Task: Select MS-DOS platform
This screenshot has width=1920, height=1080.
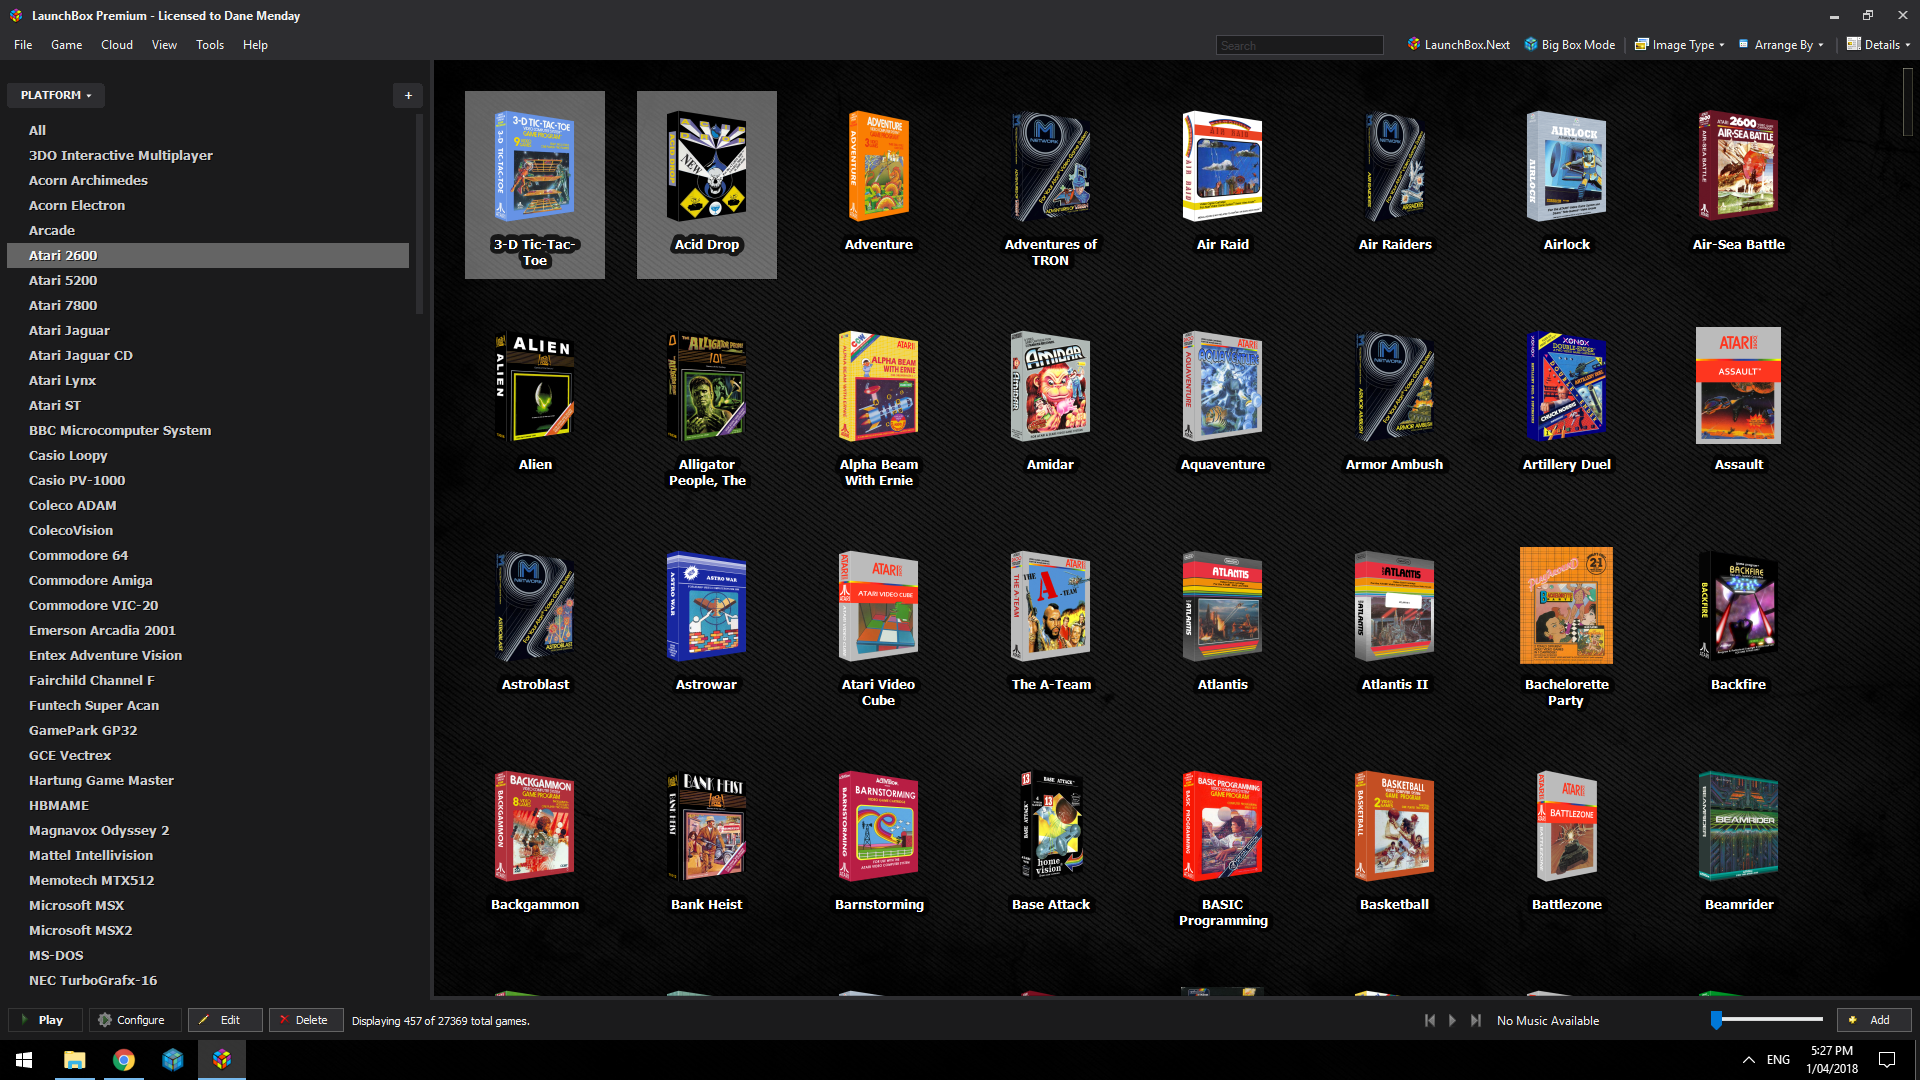Action: click(208, 955)
